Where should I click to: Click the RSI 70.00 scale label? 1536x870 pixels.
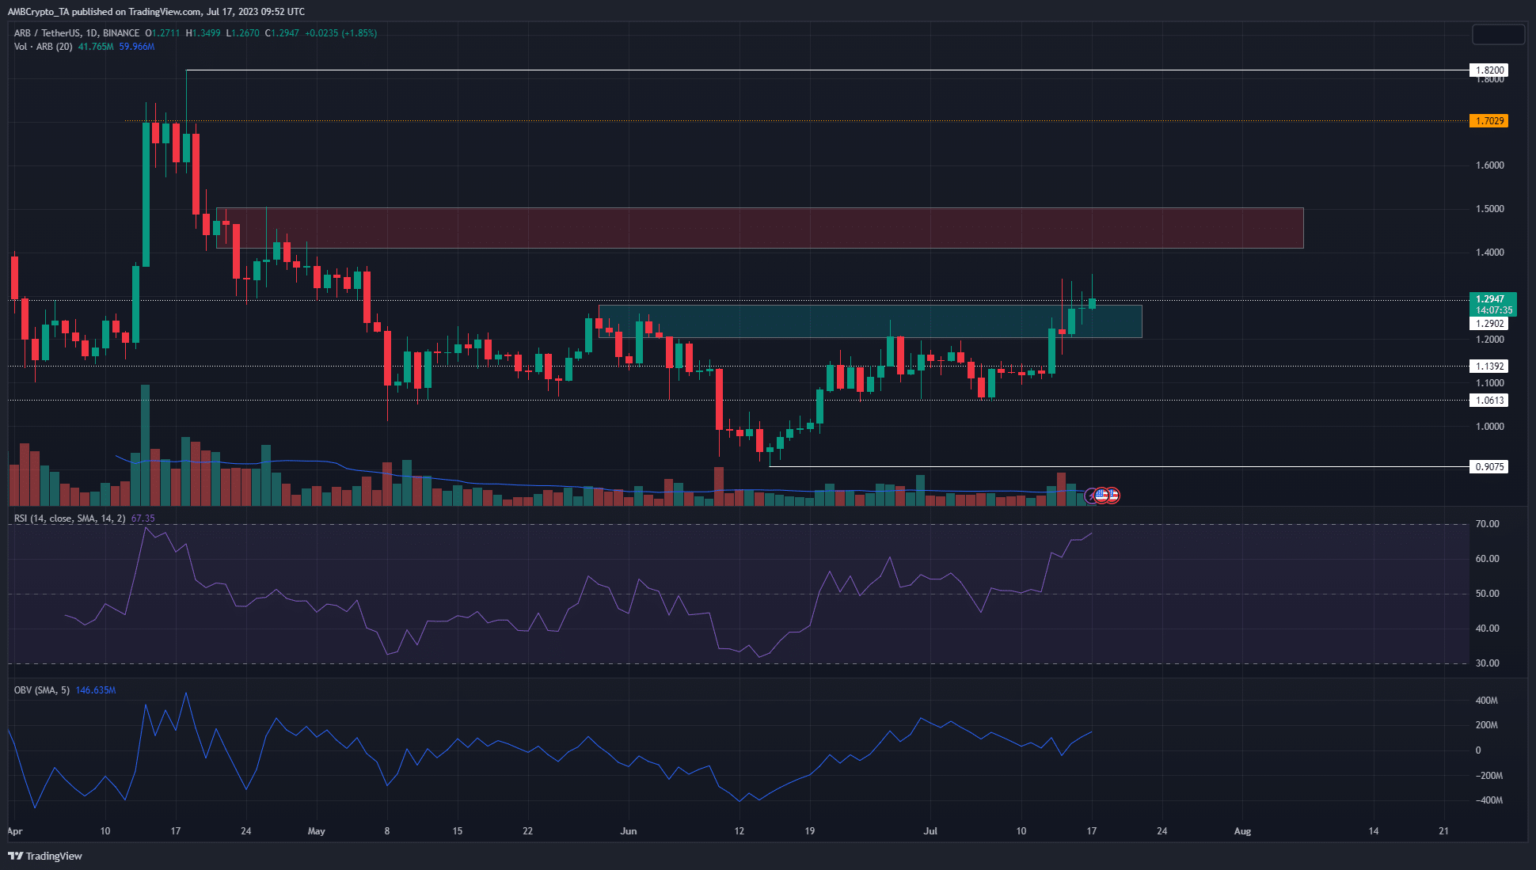pyautogui.click(x=1487, y=524)
